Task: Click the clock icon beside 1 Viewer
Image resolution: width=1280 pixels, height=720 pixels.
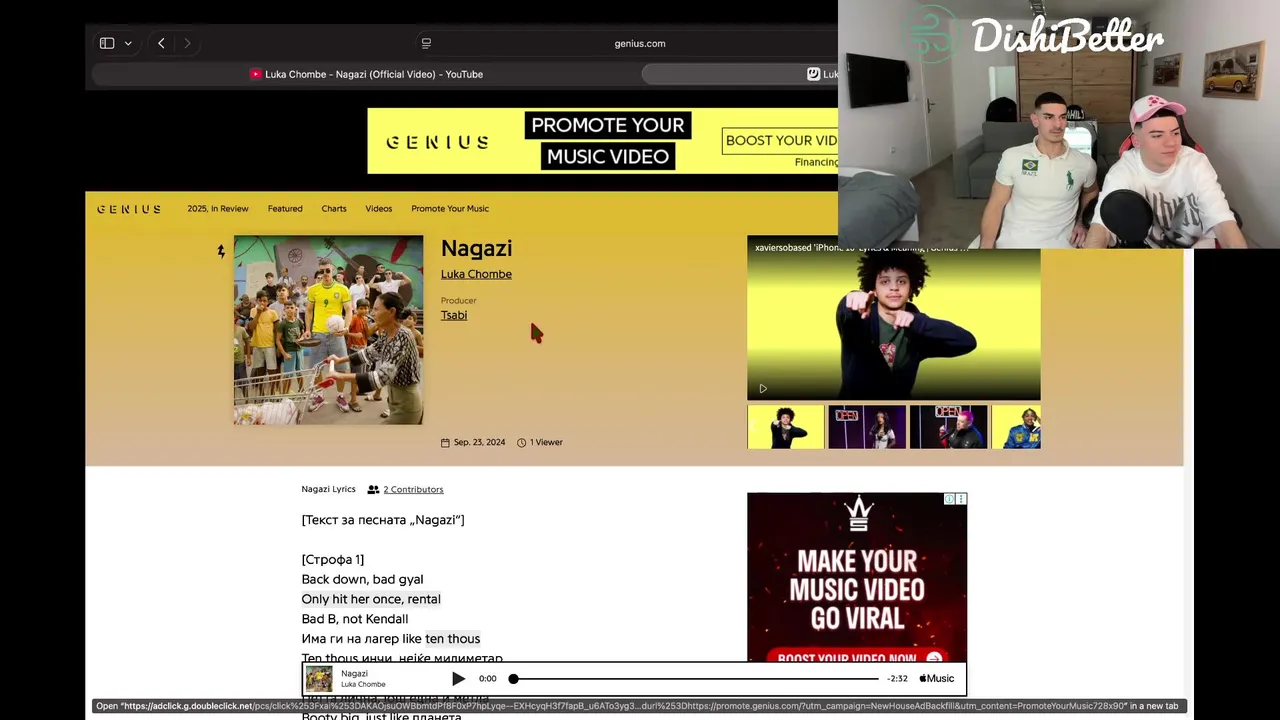Action: pos(521,442)
